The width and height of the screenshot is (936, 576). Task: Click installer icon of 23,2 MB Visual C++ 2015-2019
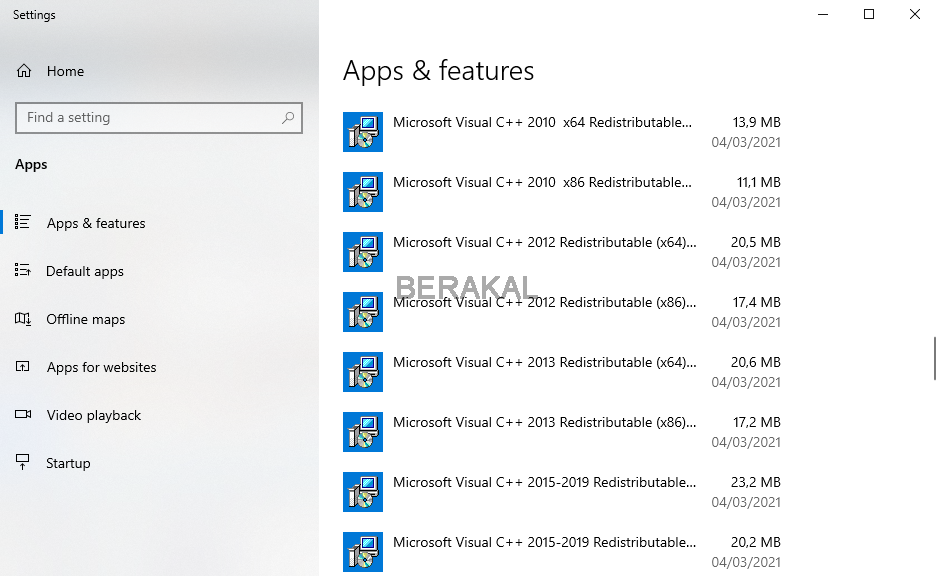click(363, 492)
